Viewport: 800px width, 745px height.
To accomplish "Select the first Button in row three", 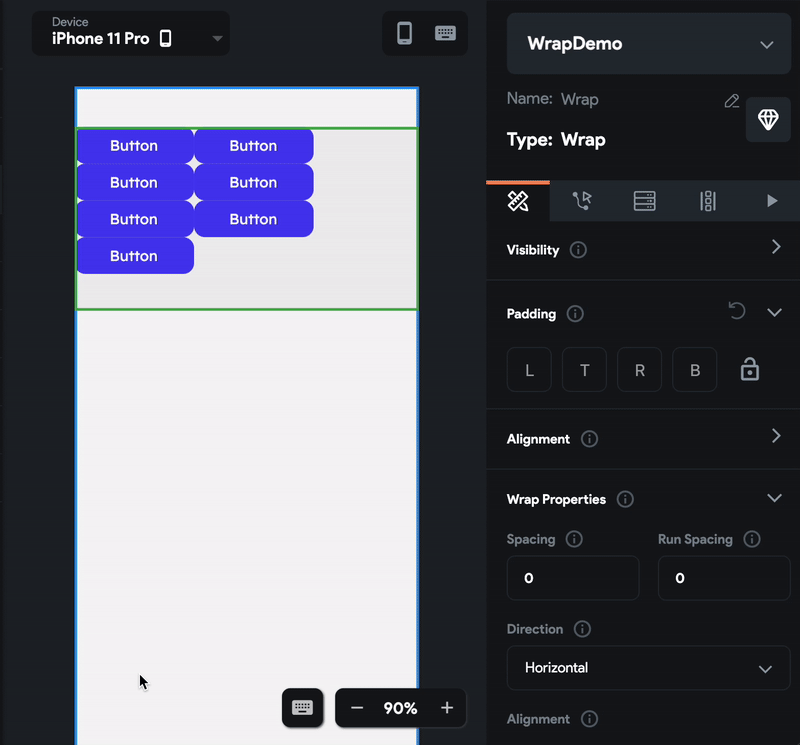I will (x=135, y=219).
